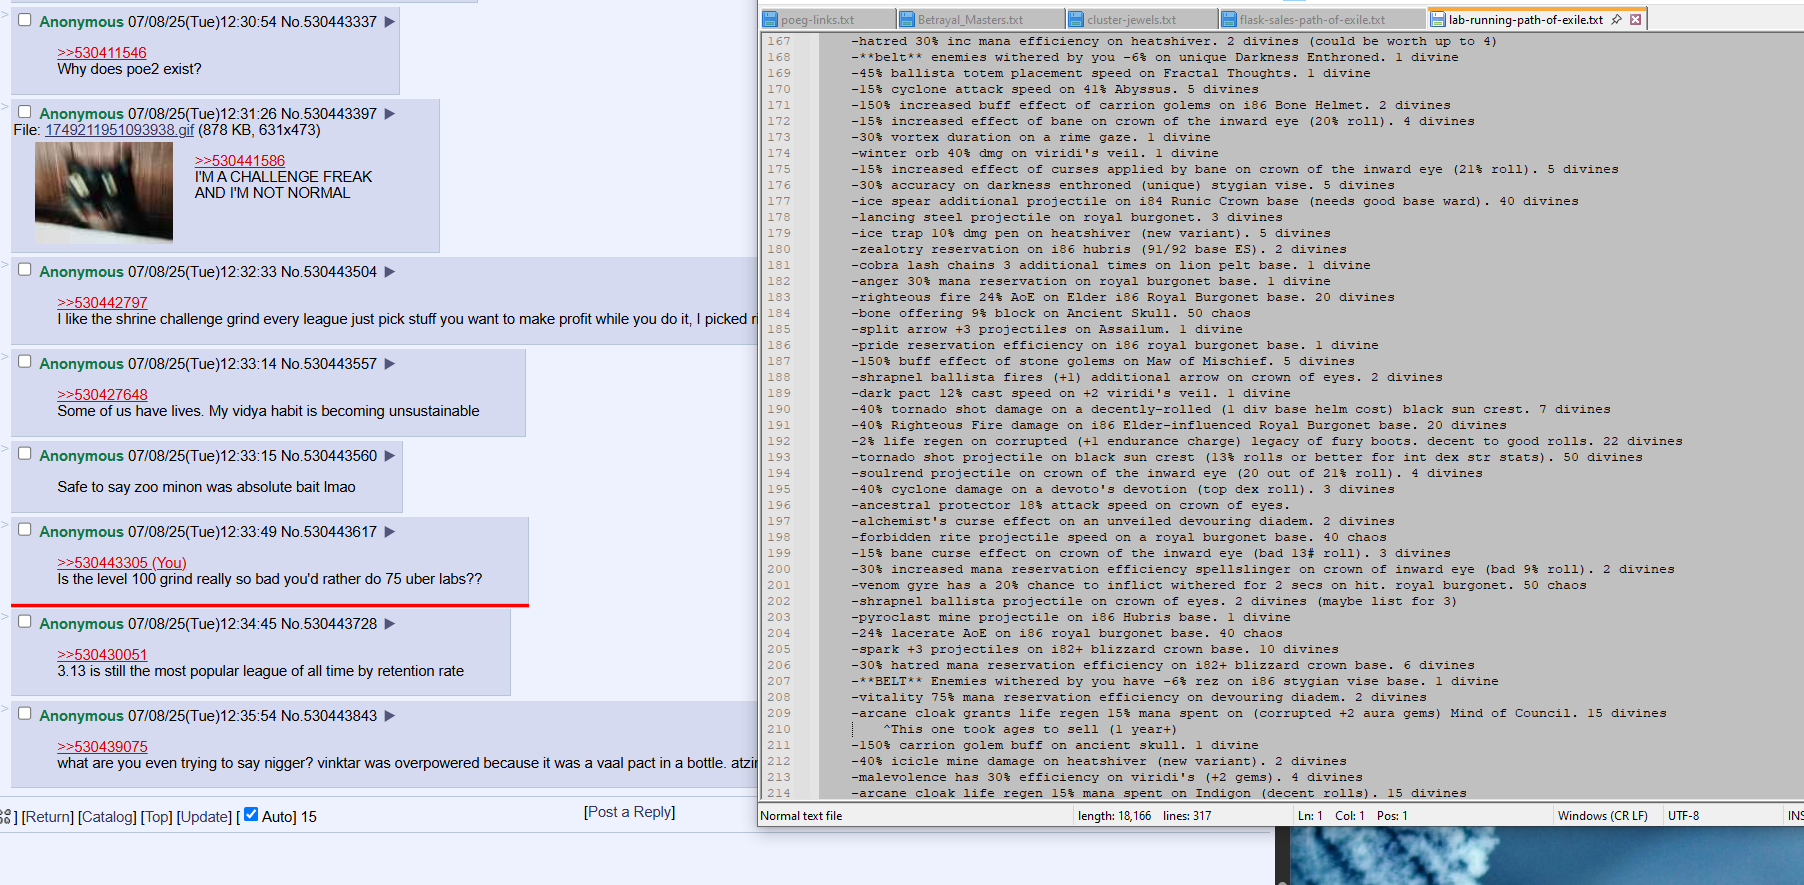Click the Update link

tap(204, 817)
